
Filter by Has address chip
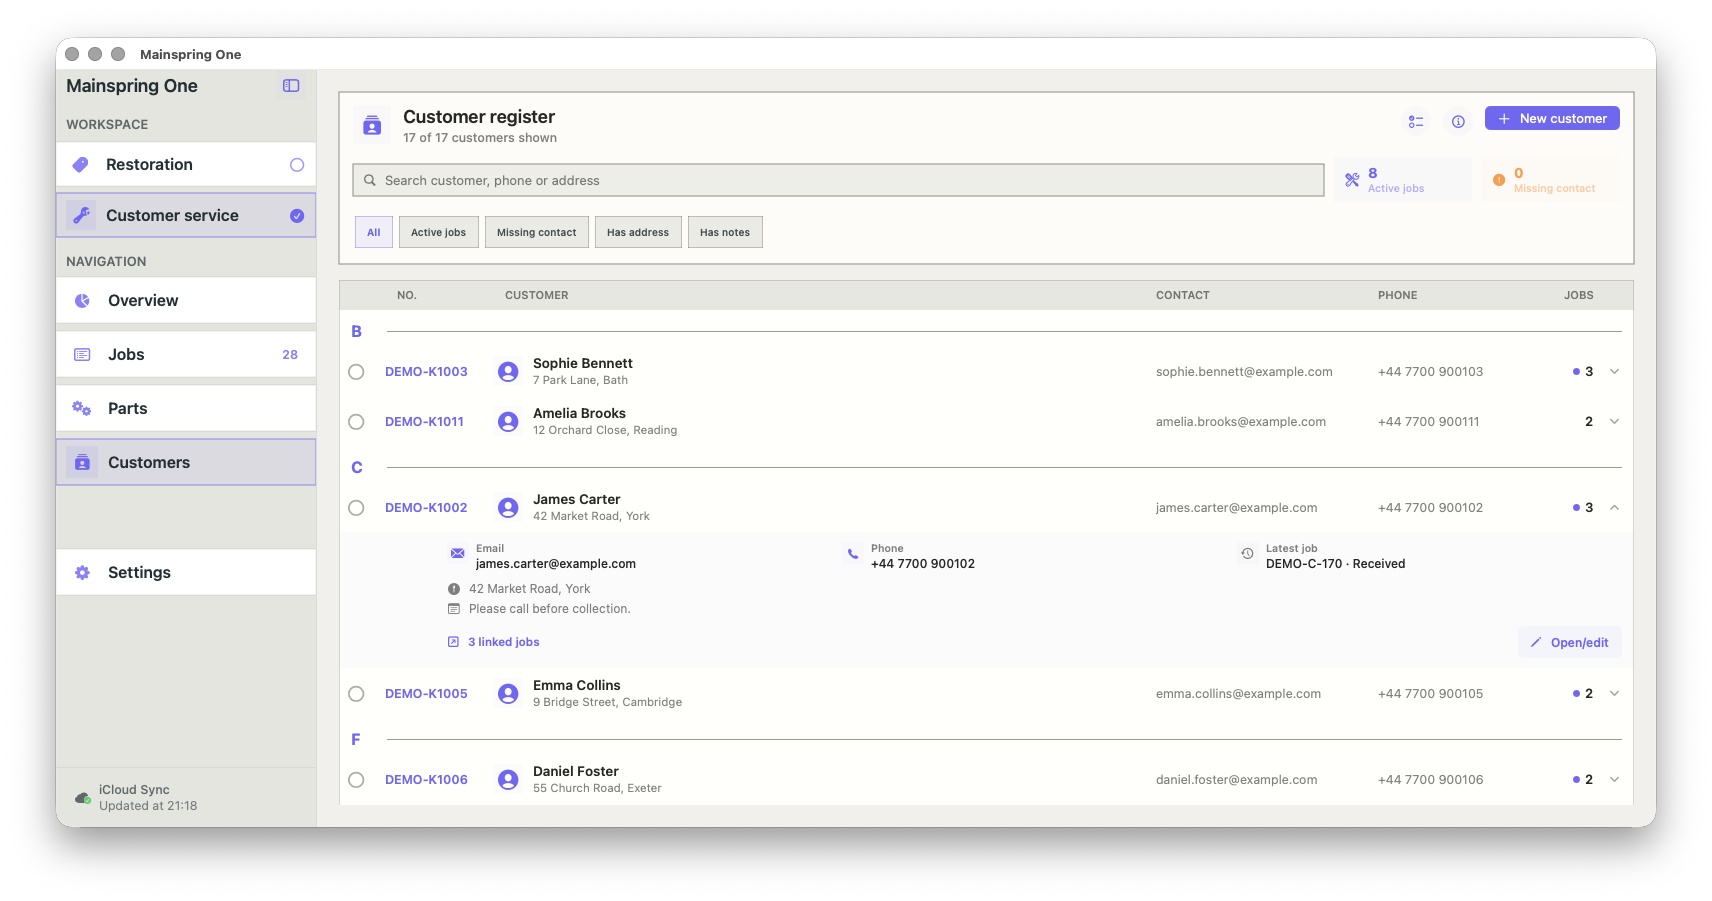click(638, 232)
